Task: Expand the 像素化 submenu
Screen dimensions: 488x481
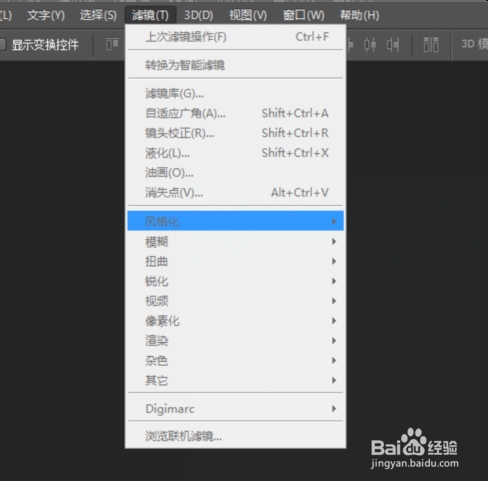Action: [x=235, y=321]
